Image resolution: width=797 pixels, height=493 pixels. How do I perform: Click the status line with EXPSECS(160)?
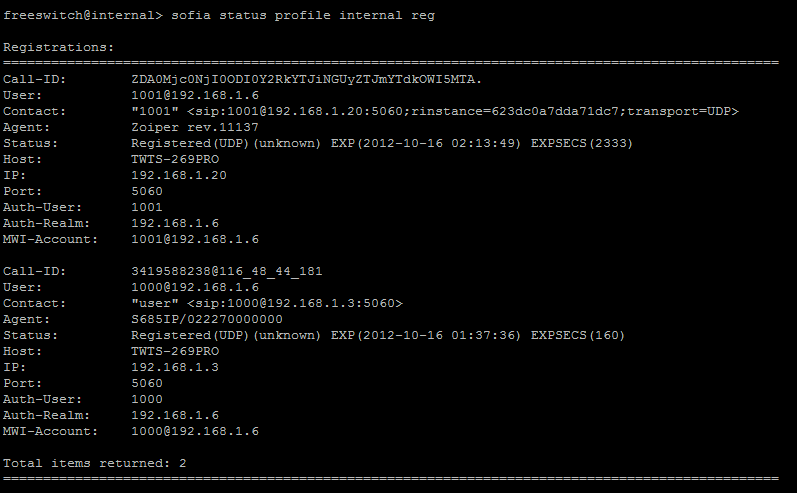[378, 335]
